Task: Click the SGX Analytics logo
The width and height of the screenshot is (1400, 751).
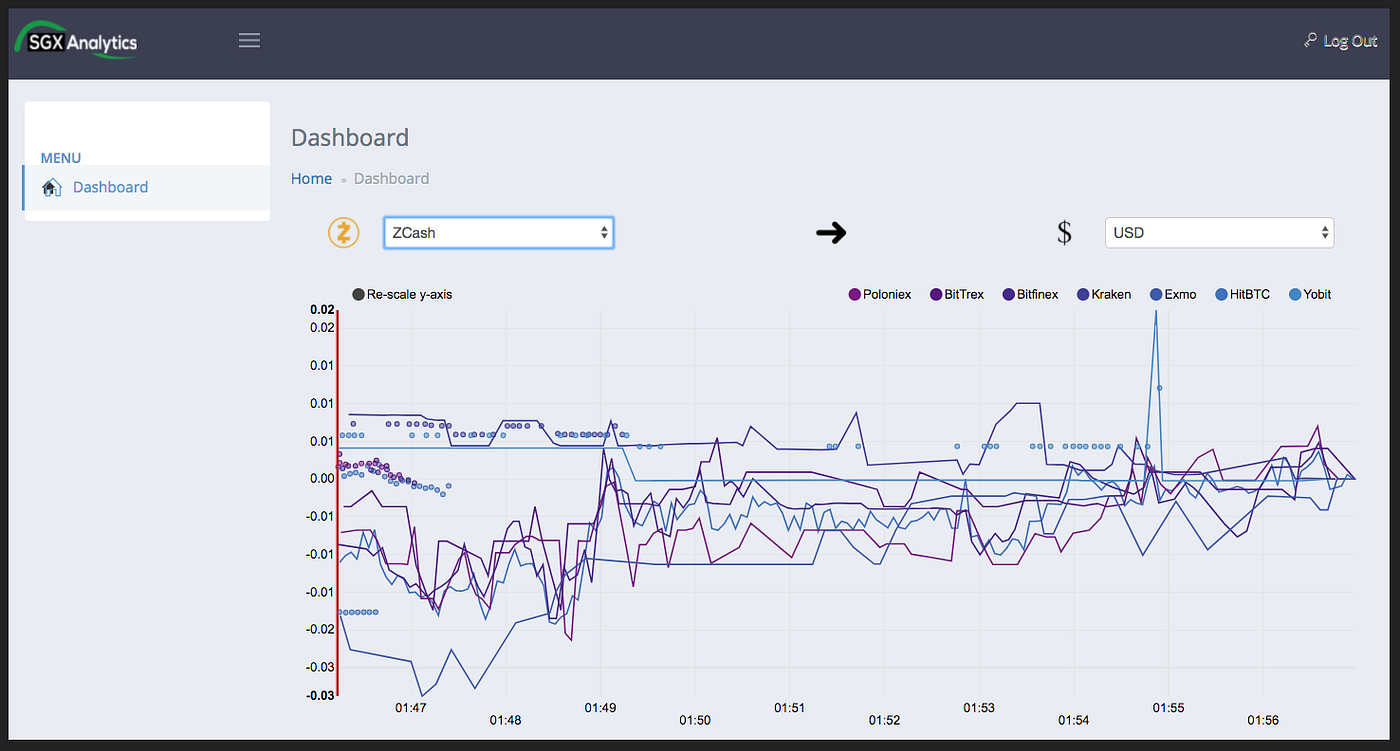Action: point(75,41)
